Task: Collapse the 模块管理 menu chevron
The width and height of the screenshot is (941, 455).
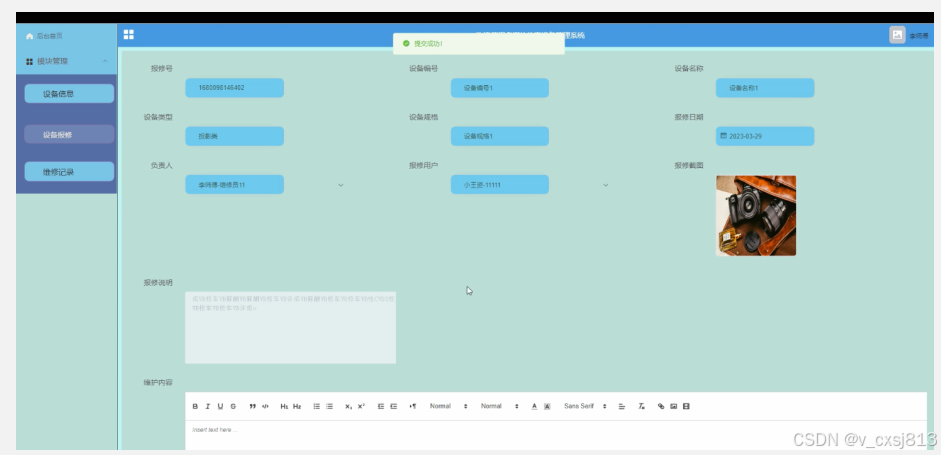Action: (105, 61)
